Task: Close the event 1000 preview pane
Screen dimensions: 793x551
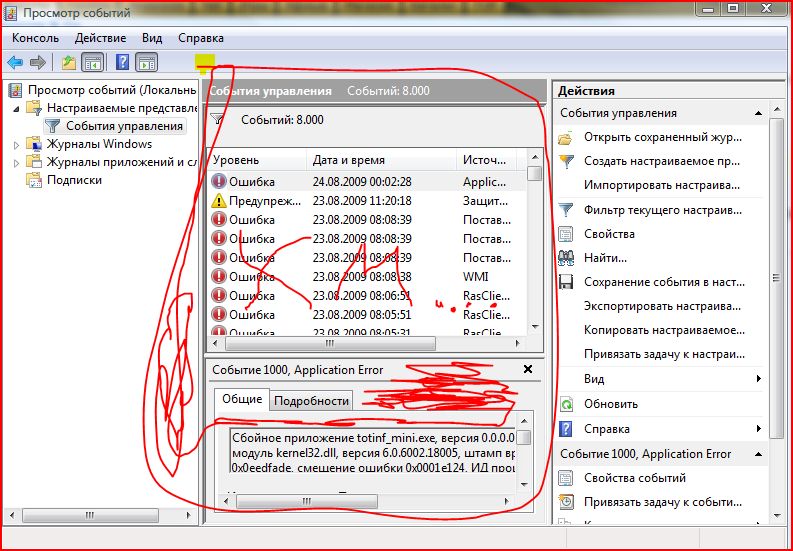Action: click(528, 369)
